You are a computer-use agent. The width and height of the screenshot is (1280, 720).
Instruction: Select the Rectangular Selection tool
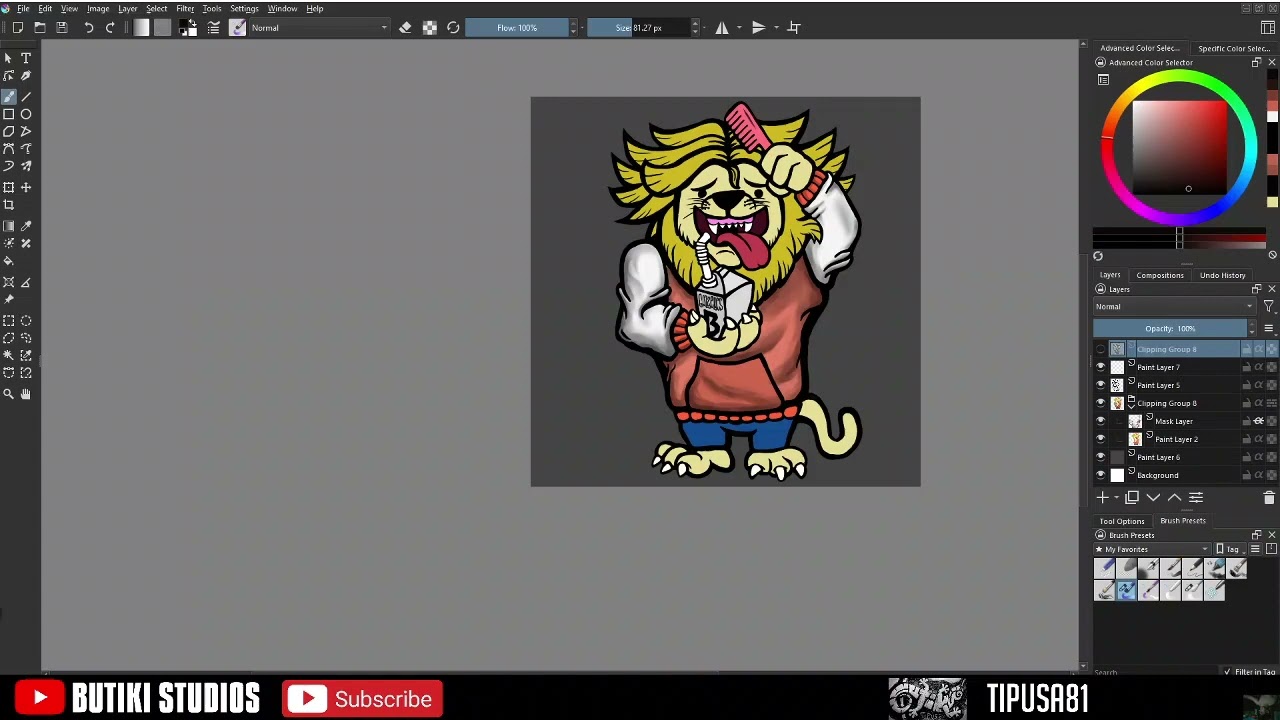9,320
